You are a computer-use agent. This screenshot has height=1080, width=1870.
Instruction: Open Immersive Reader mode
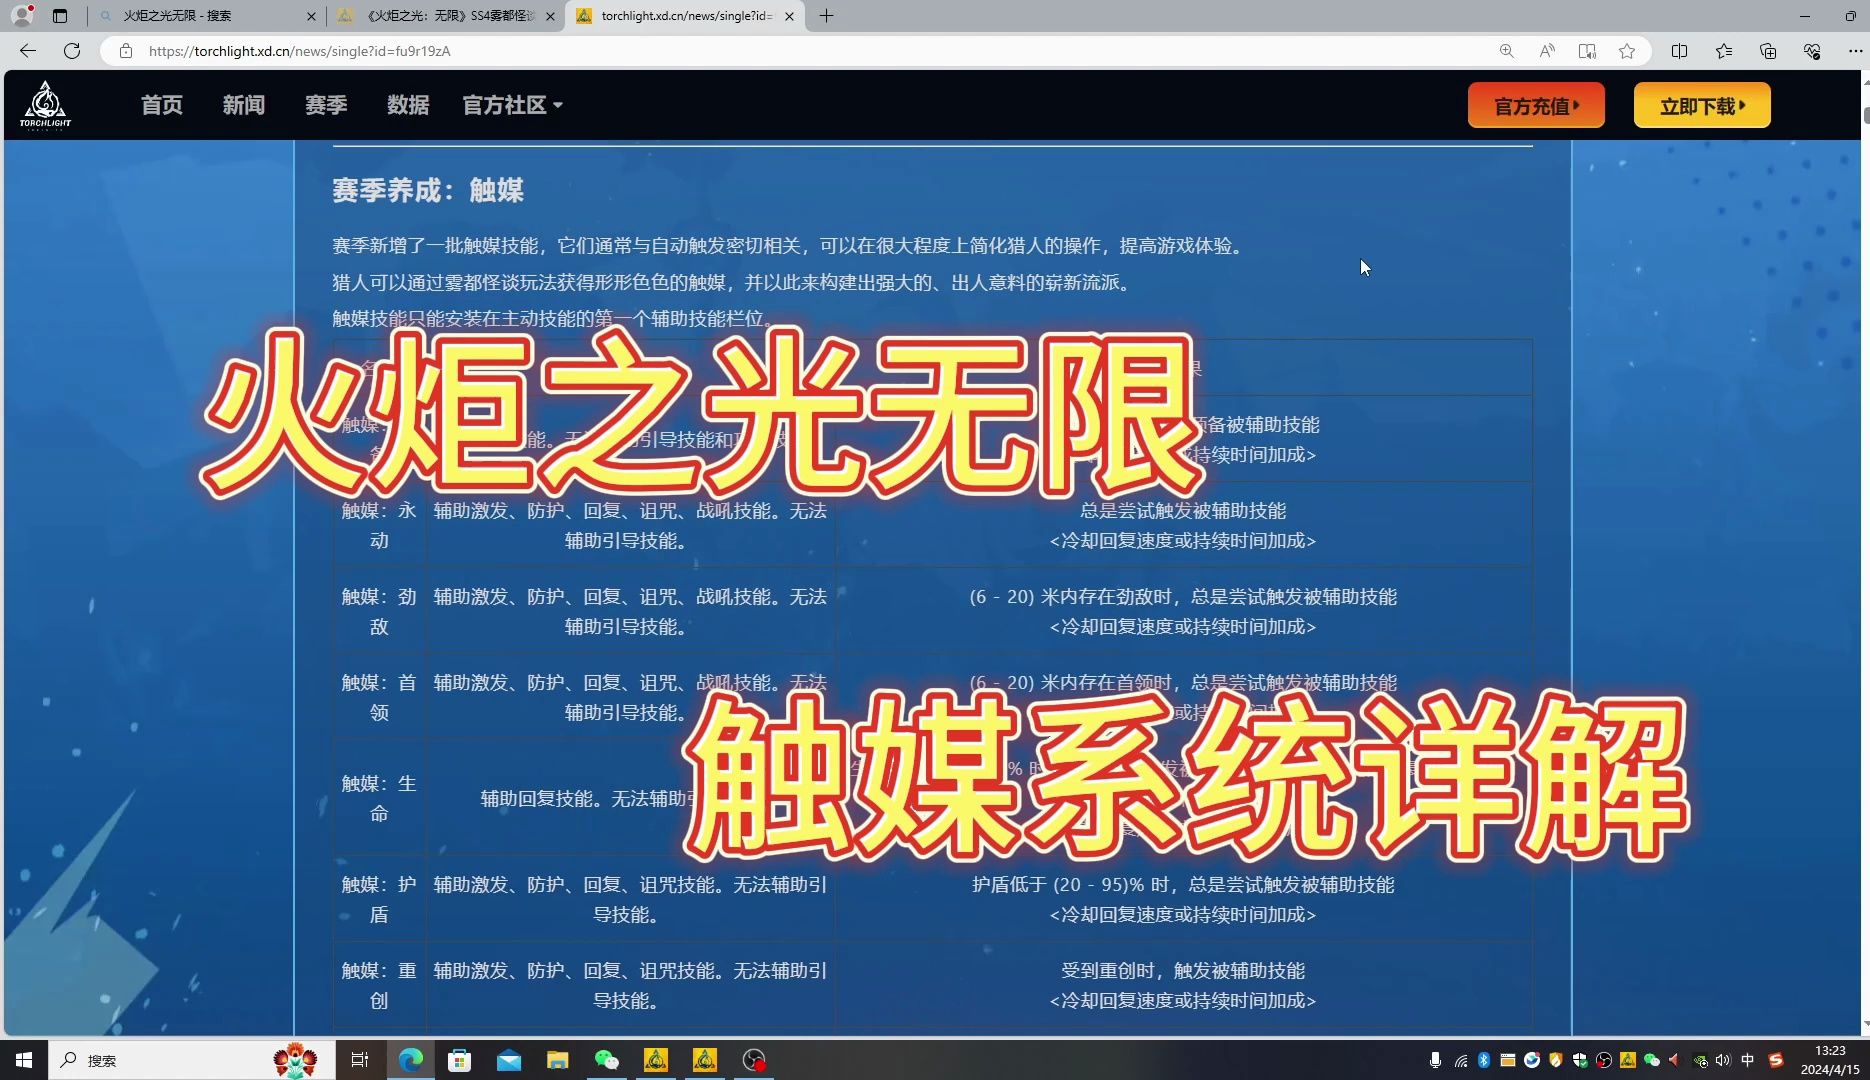pyautogui.click(x=1587, y=51)
